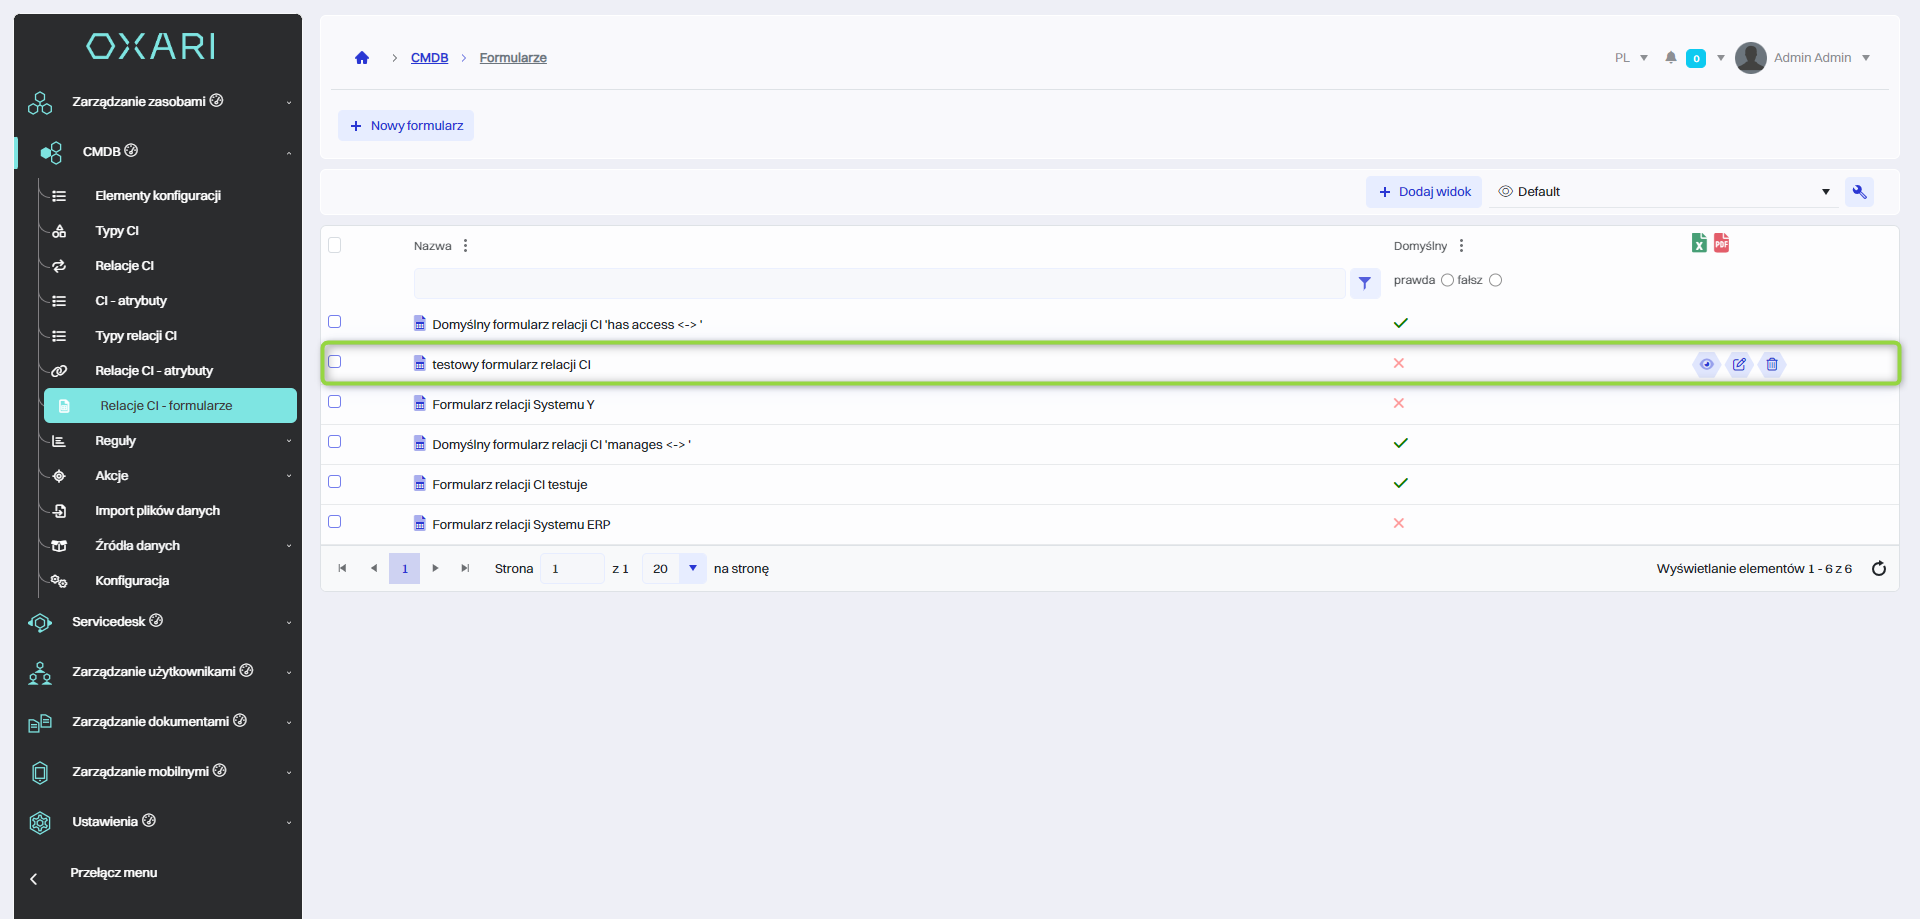This screenshot has height=919, width=1920.
Task: Refresh the forms list
Action: (x=1879, y=569)
